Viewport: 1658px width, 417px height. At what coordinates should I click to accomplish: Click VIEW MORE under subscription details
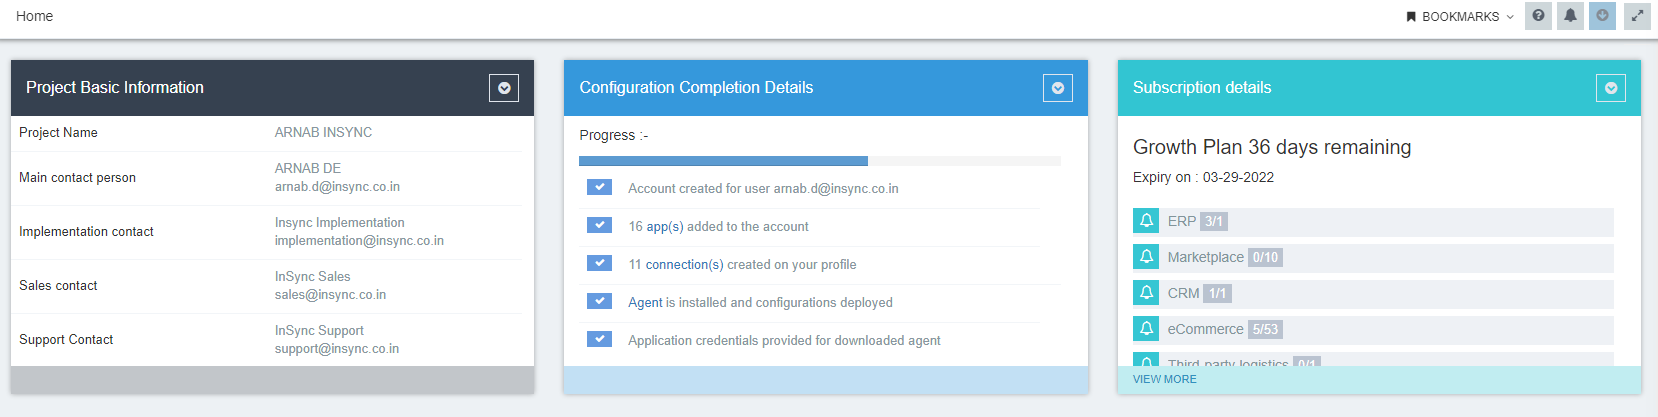1164,380
